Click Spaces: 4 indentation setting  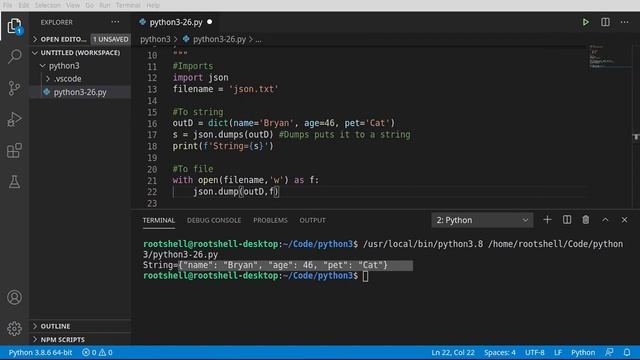click(500, 352)
